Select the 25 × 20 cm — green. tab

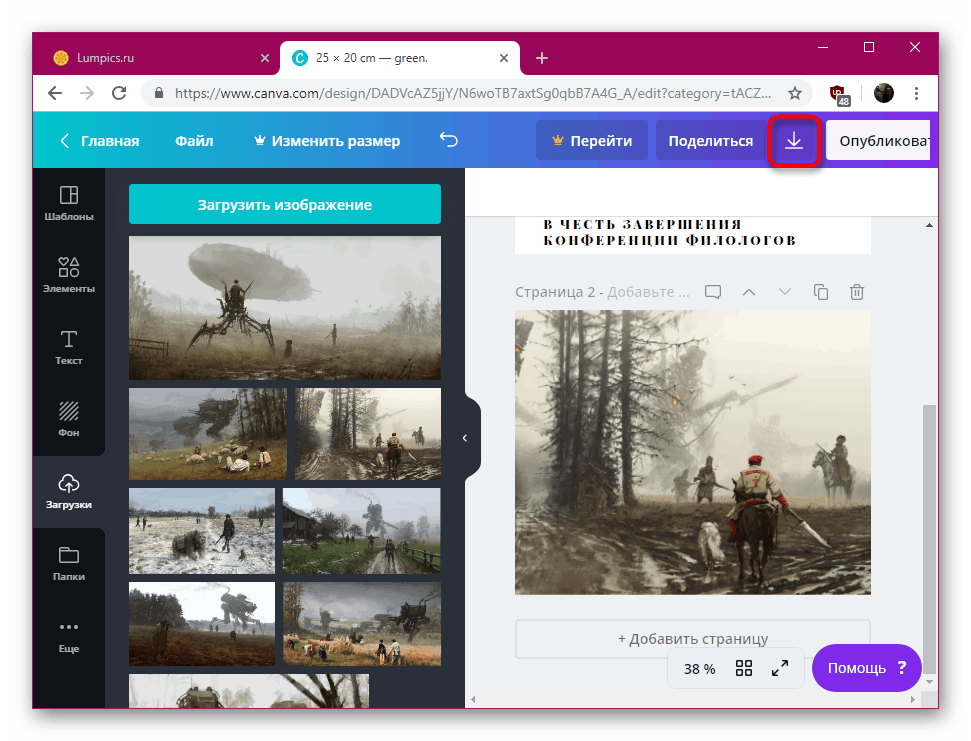point(399,58)
